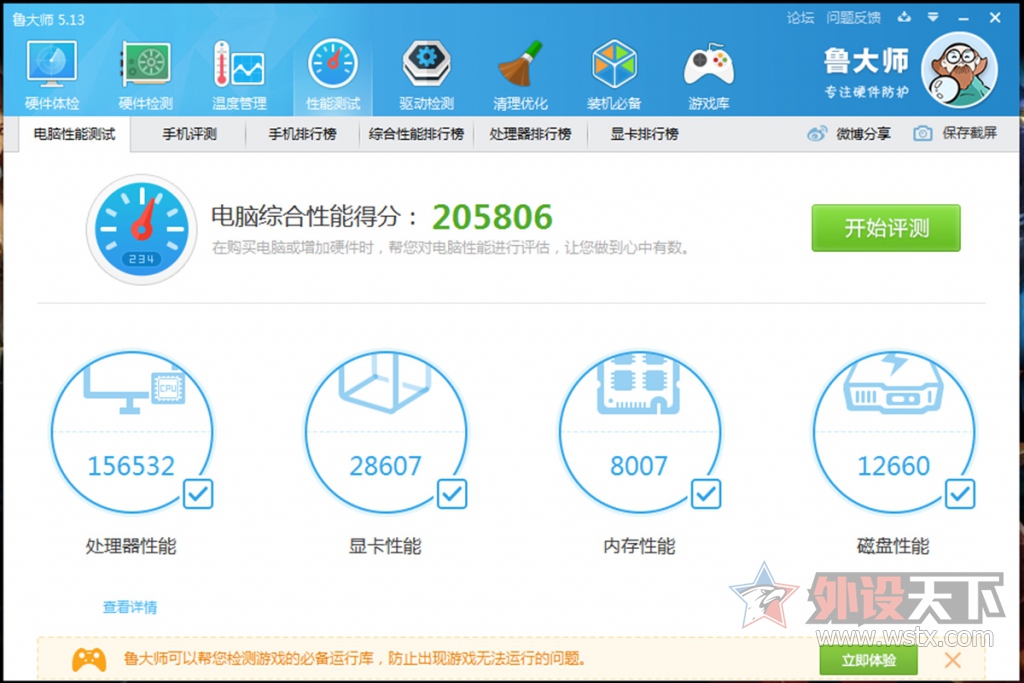This screenshot has width=1024, height=683.
Task: Click the 立即体验 button
Action: click(869, 660)
